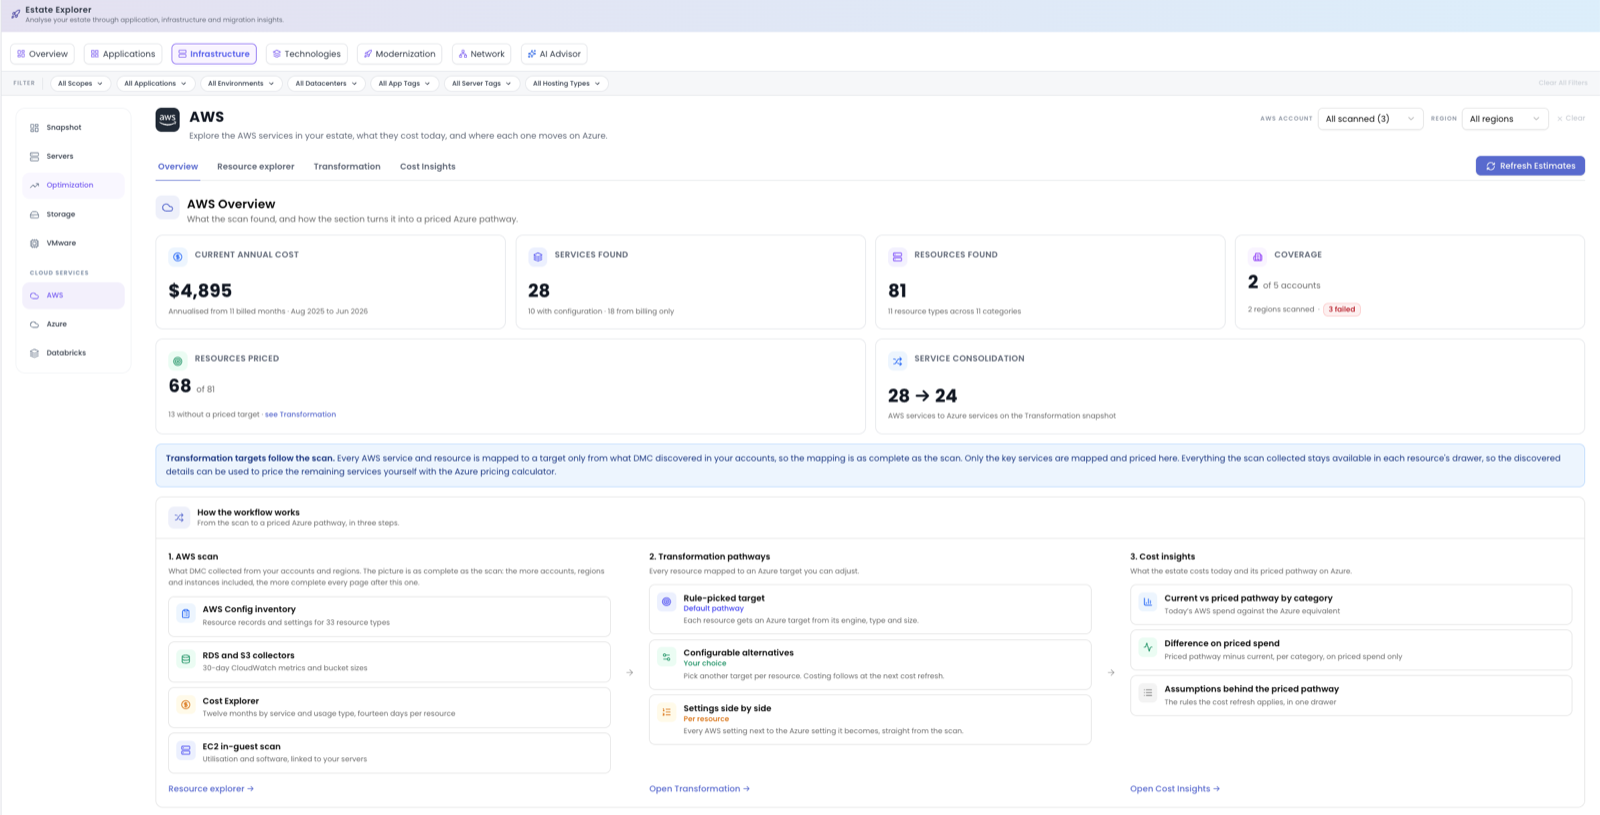Open the All Applications filter dropdown
The image size is (1600, 815).
(155, 84)
